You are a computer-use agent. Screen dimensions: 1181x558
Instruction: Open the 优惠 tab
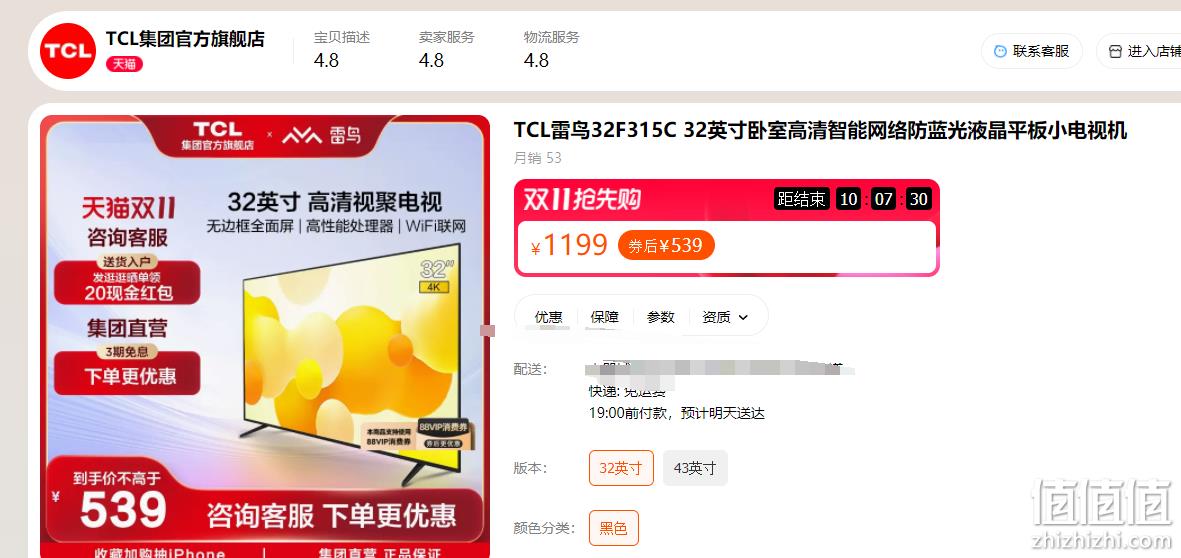pyautogui.click(x=548, y=317)
